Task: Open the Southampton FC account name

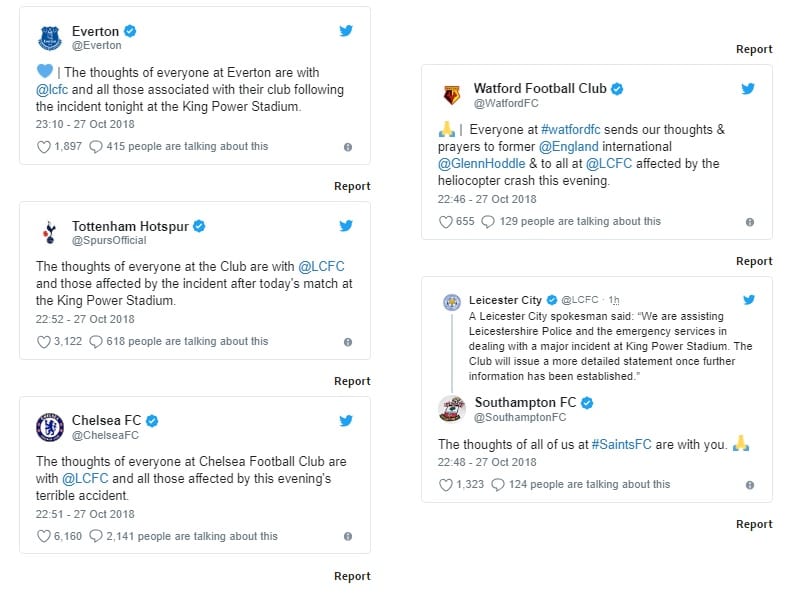Action: point(525,403)
